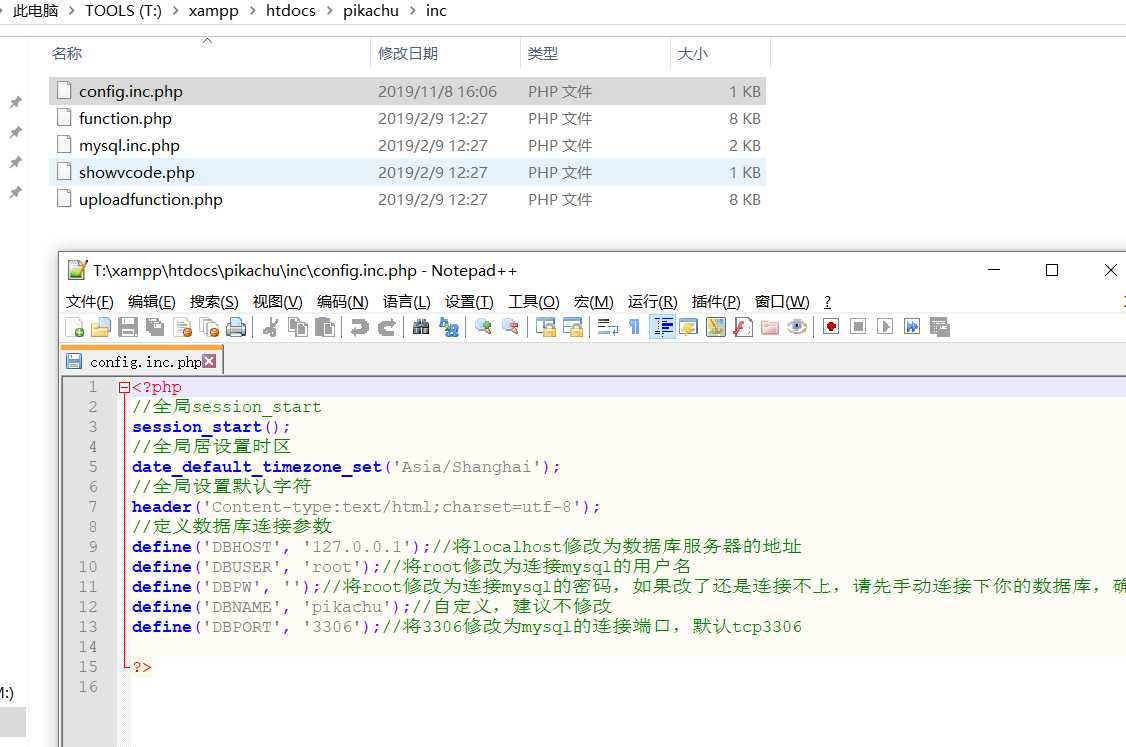Select the mysql.inc.php file in Explorer

point(407,146)
